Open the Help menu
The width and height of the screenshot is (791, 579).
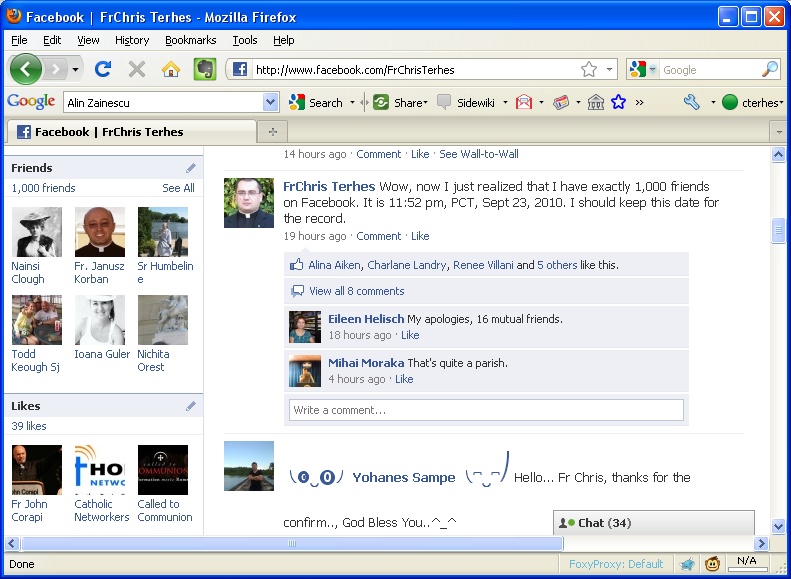click(284, 40)
